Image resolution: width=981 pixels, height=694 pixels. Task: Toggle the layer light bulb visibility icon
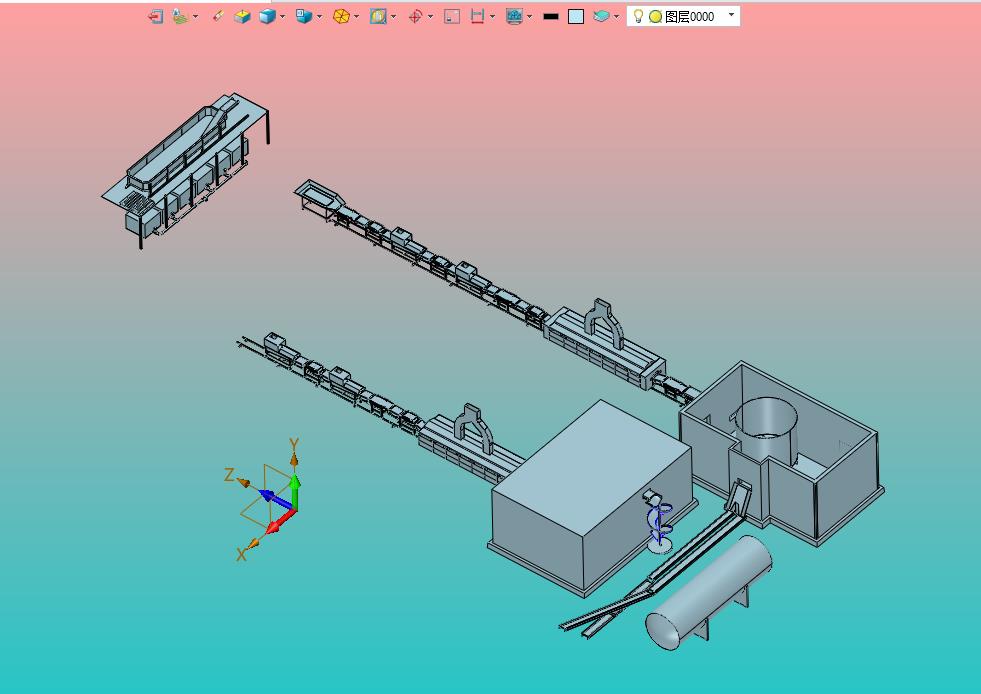[x=638, y=16]
